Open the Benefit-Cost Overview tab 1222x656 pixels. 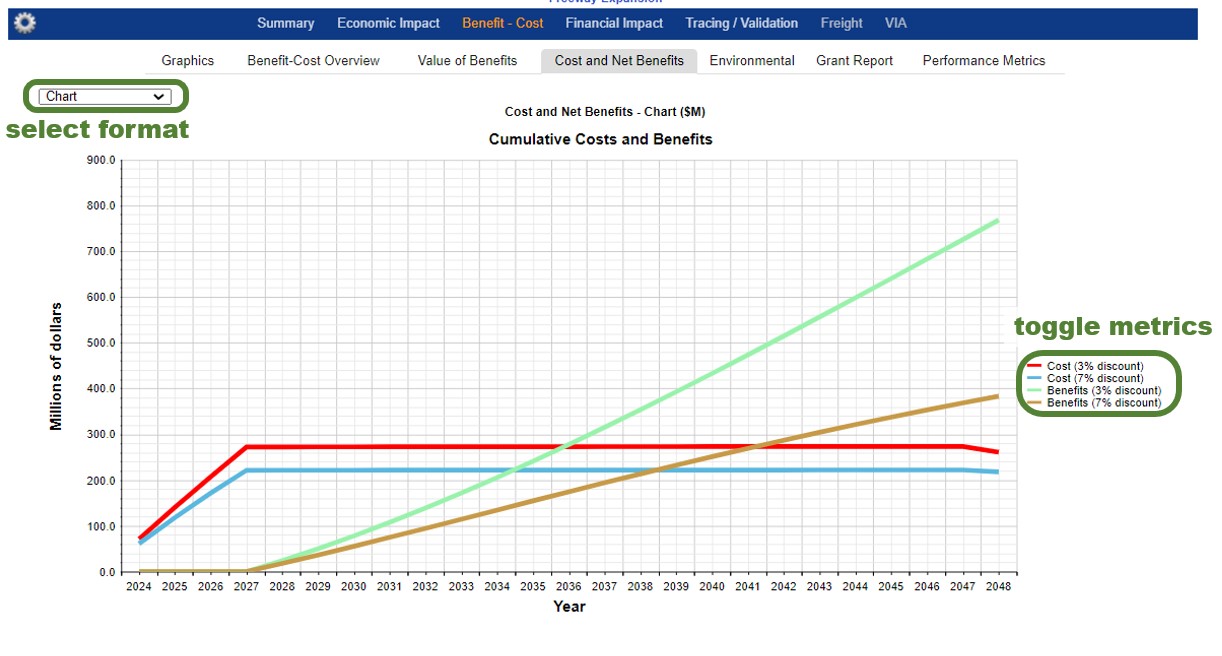[x=313, y=61]
